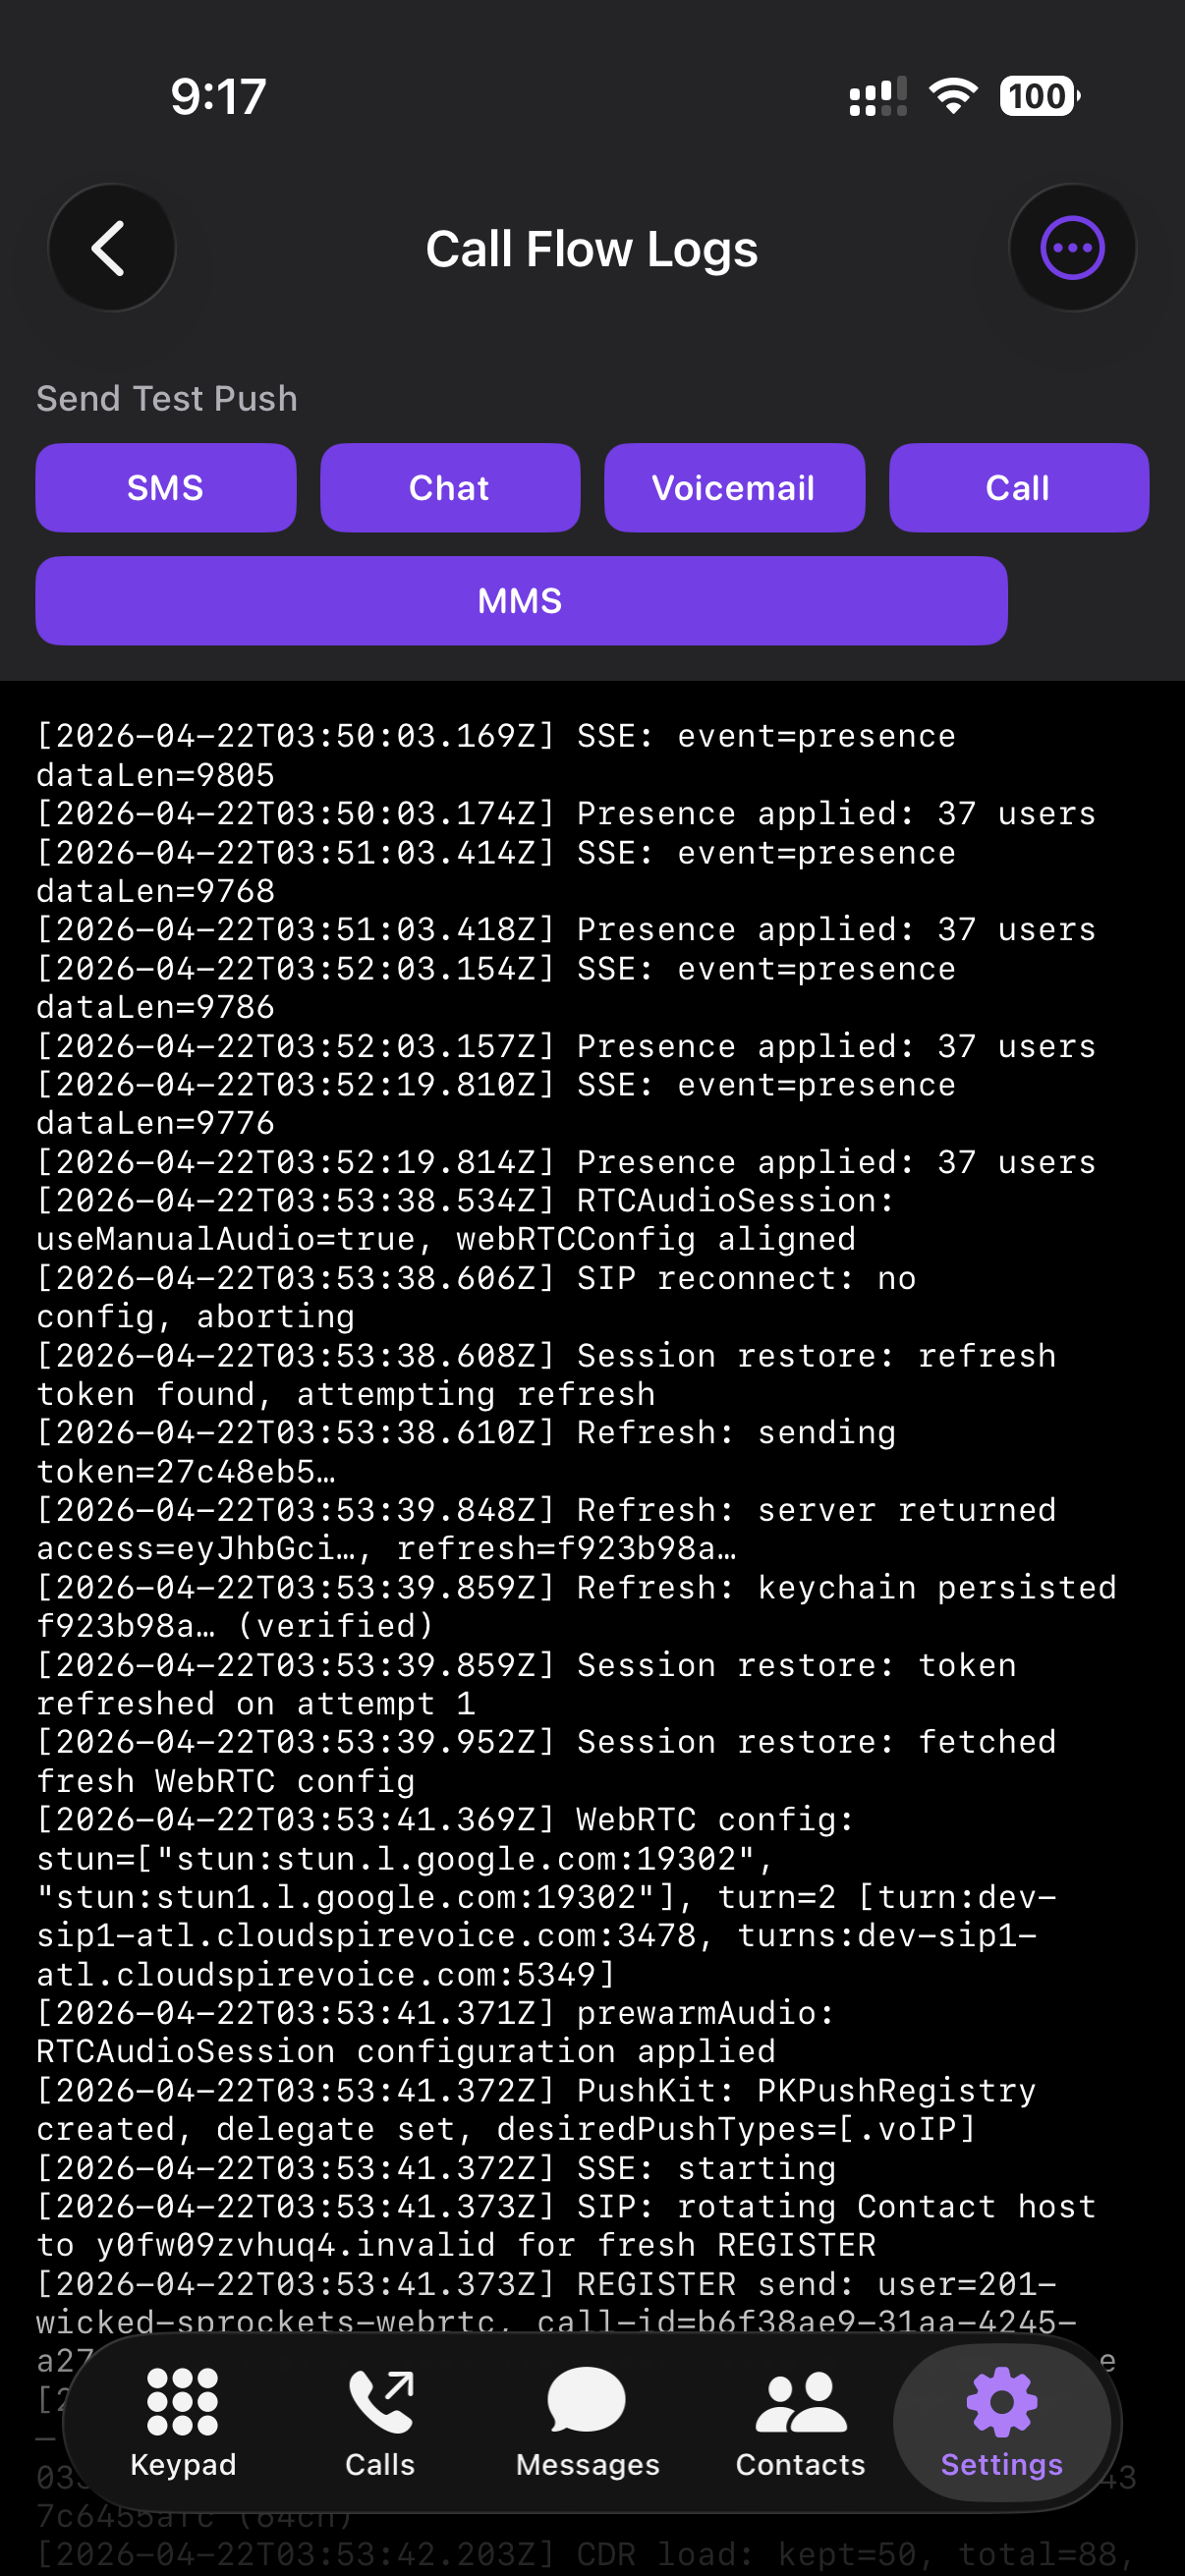The image size is (1185, 2576).
Task: Send a test SMS push
Action: (166, 487)
